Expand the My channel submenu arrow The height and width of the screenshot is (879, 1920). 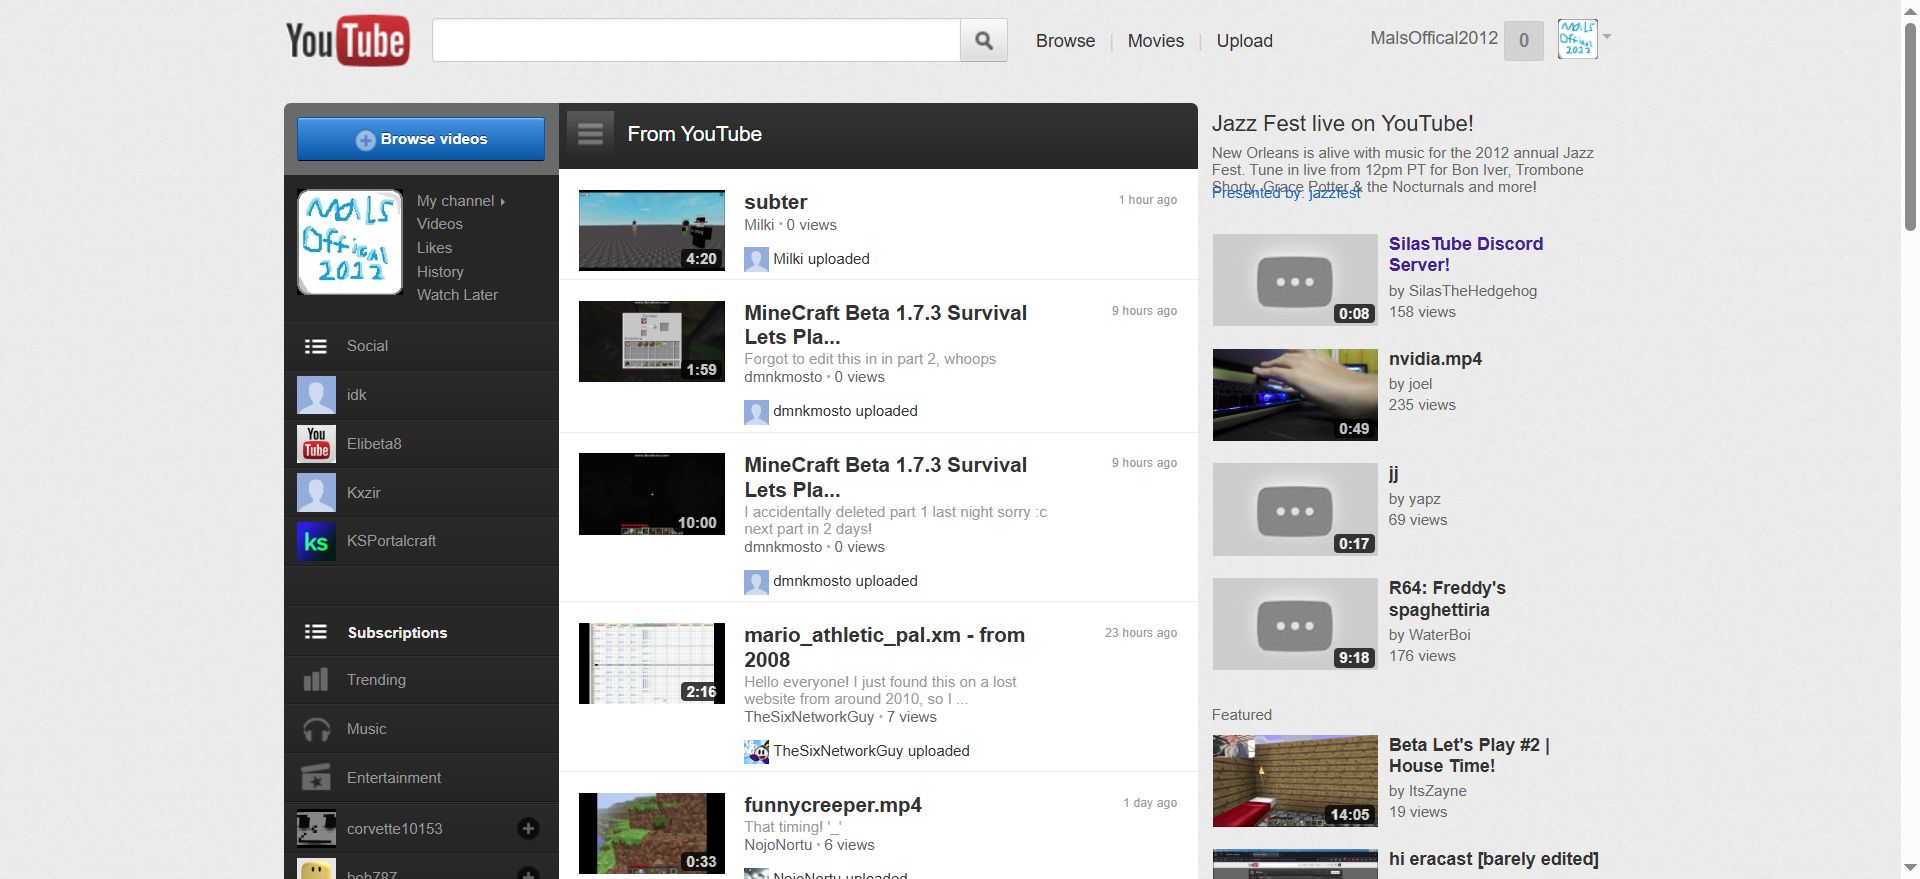(503, 202)
